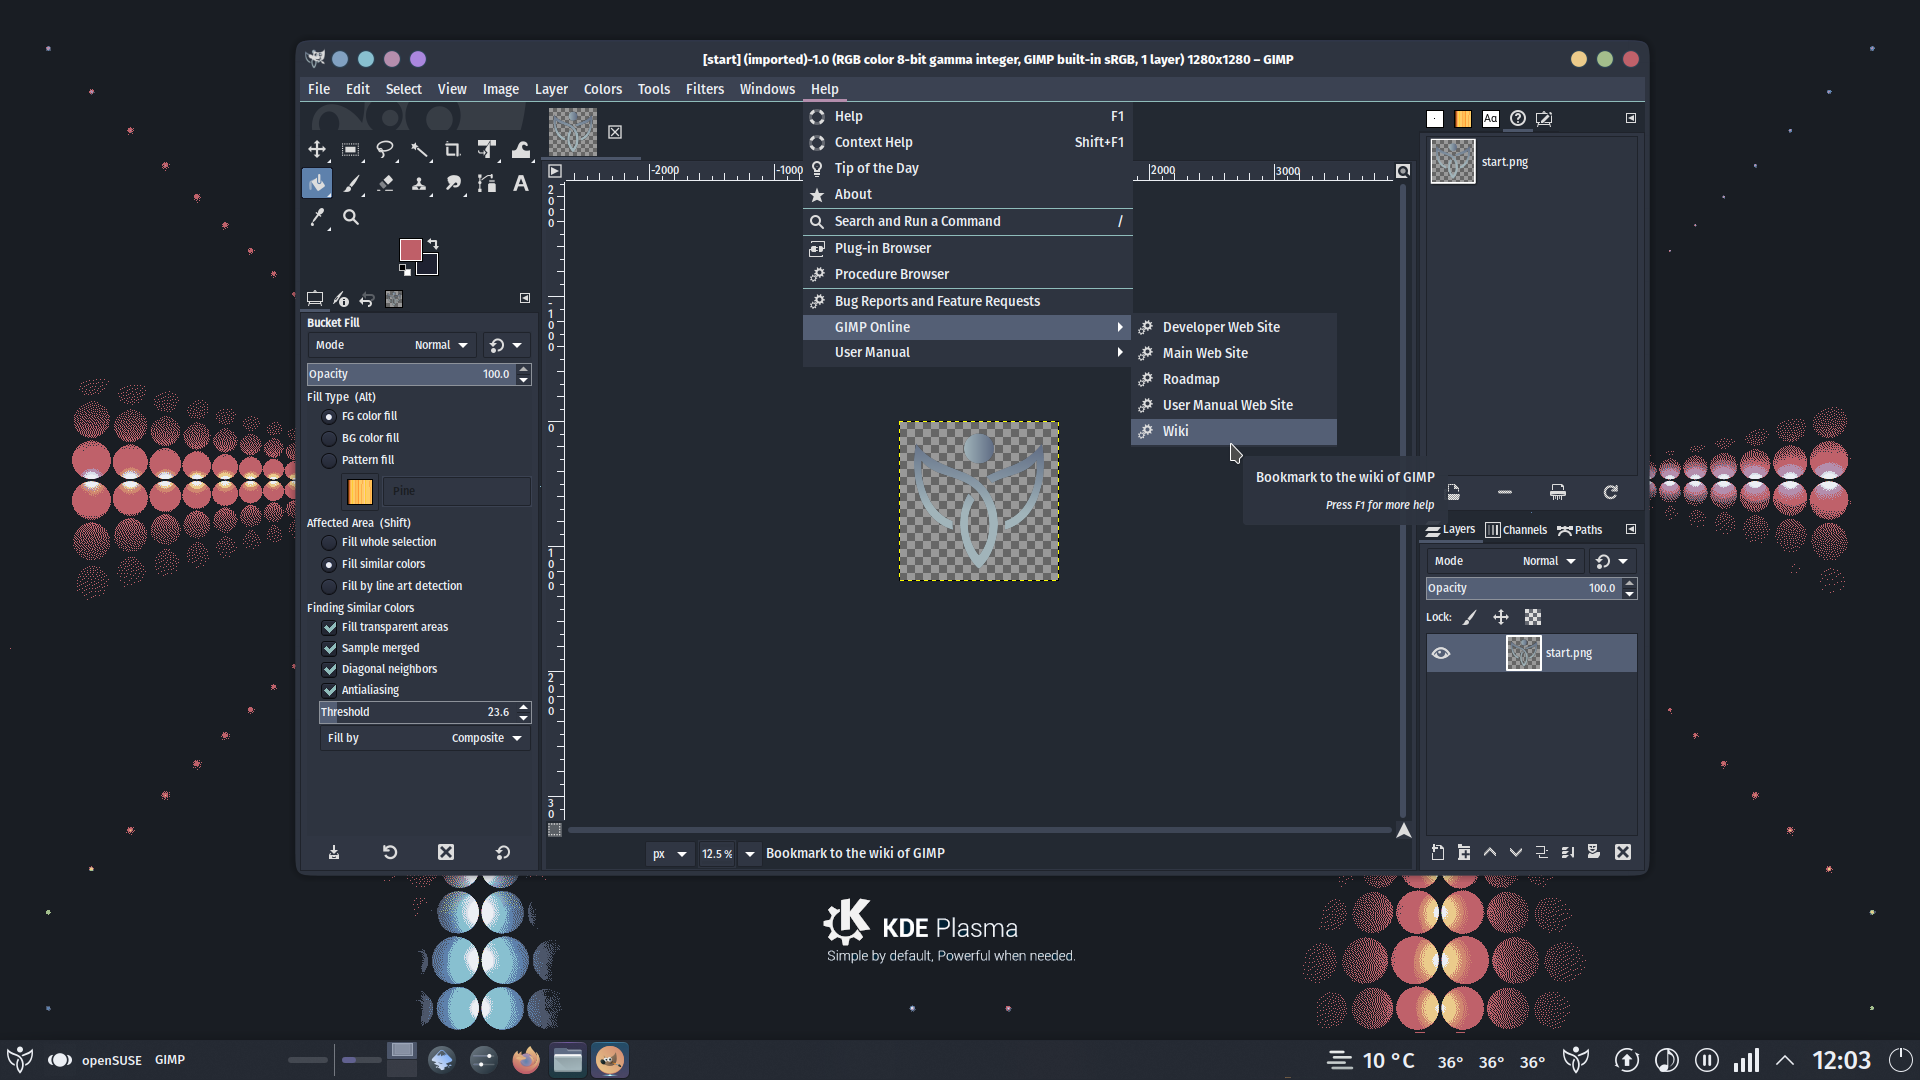Click the foreground color swatch
This screenshot has width=1920, height=1080.
[x=410, y=250]
